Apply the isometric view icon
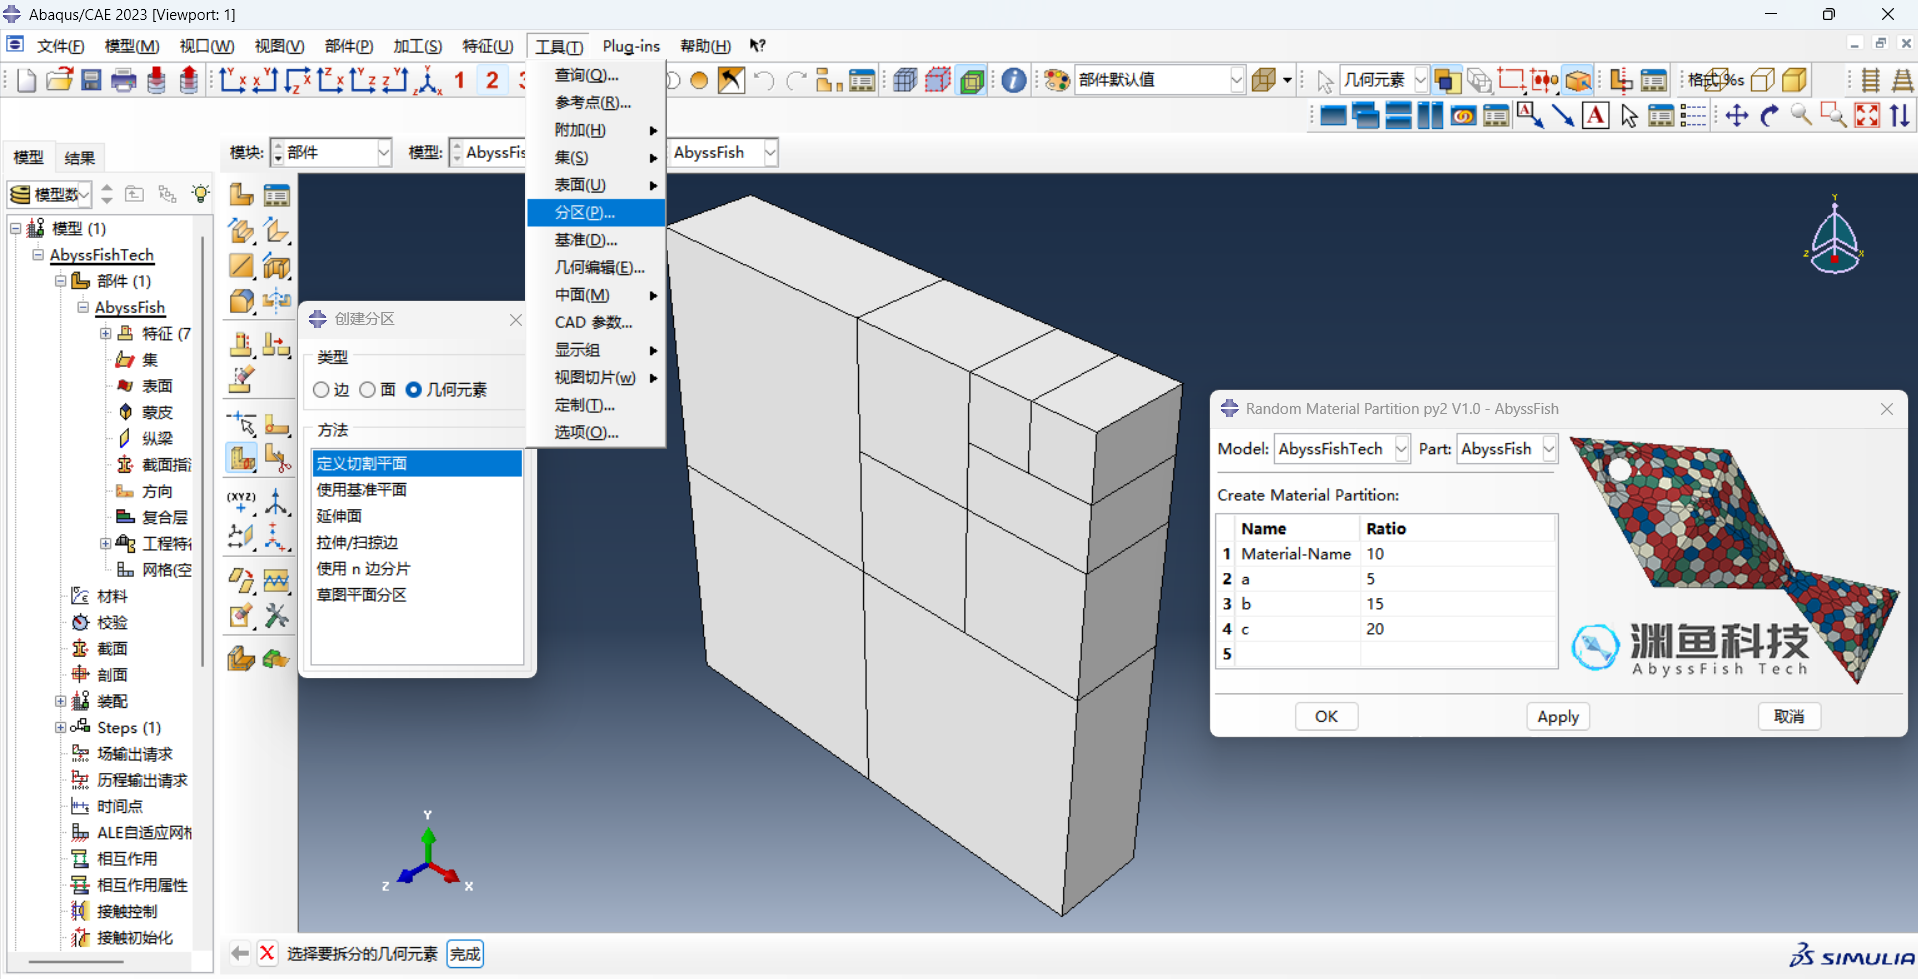The width and height of the screenshot is (1918, 979). [429, 80]
